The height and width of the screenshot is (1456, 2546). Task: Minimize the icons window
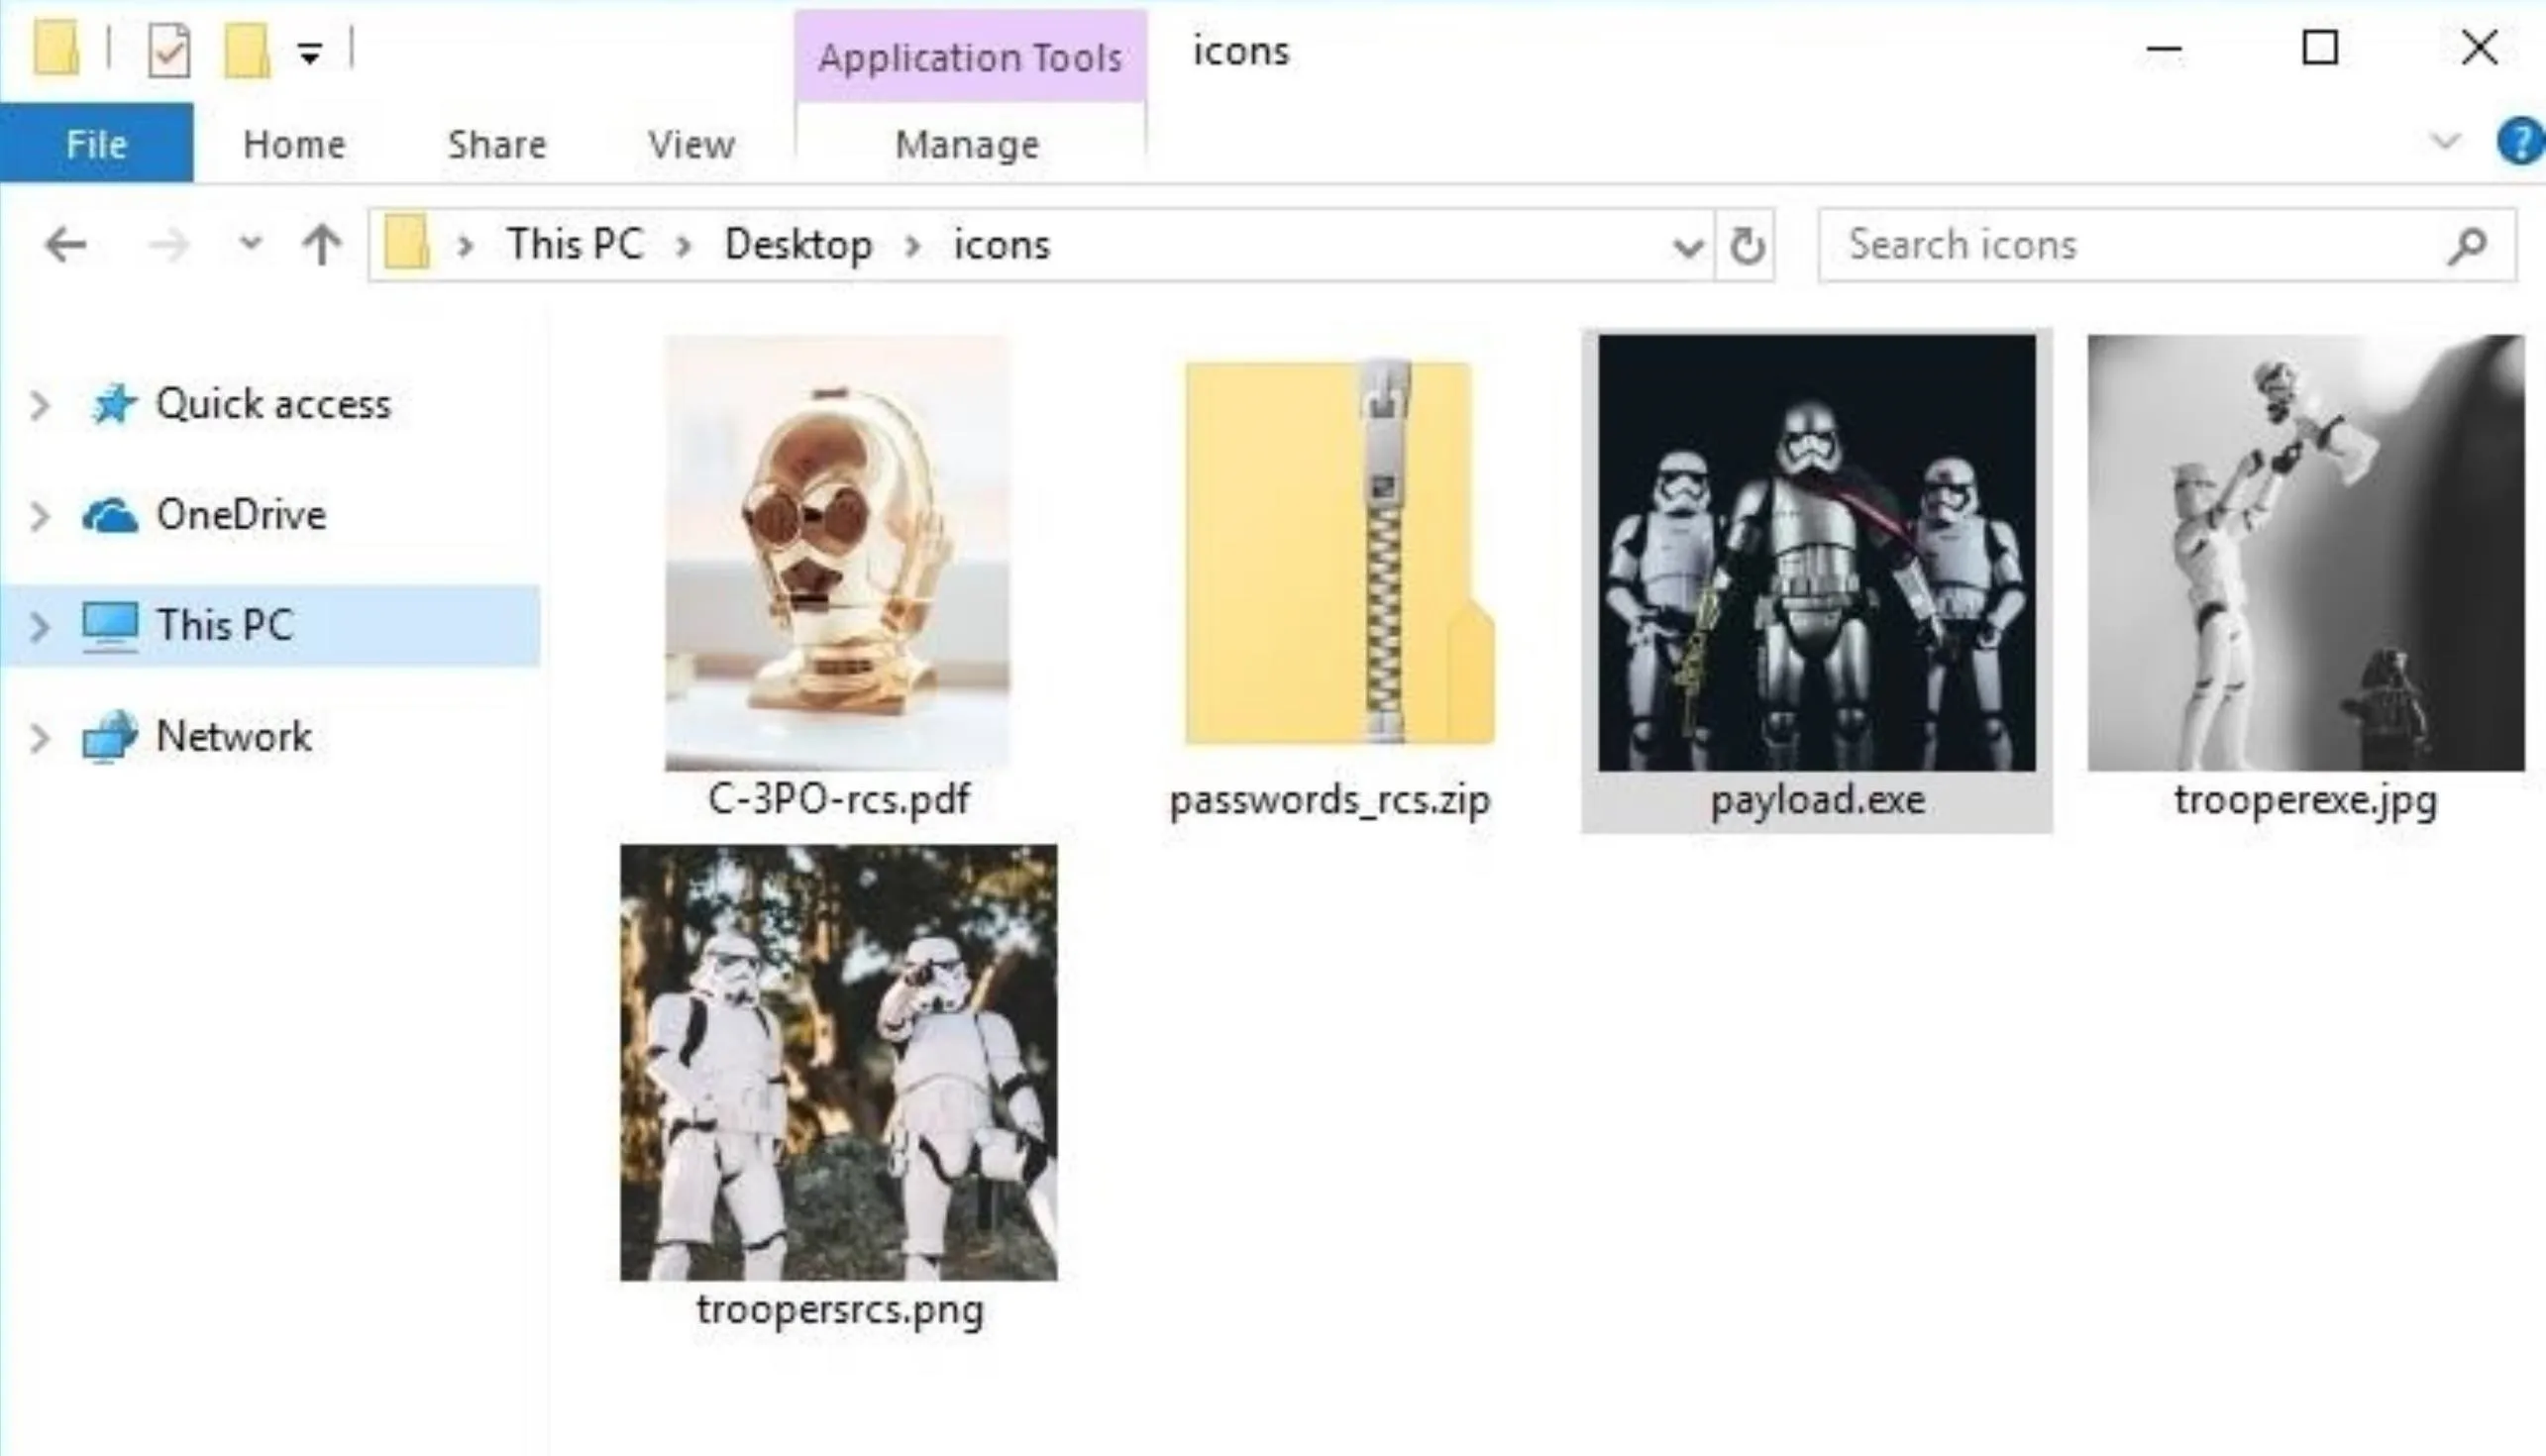pyautogui.click(x=2163, y=48)
